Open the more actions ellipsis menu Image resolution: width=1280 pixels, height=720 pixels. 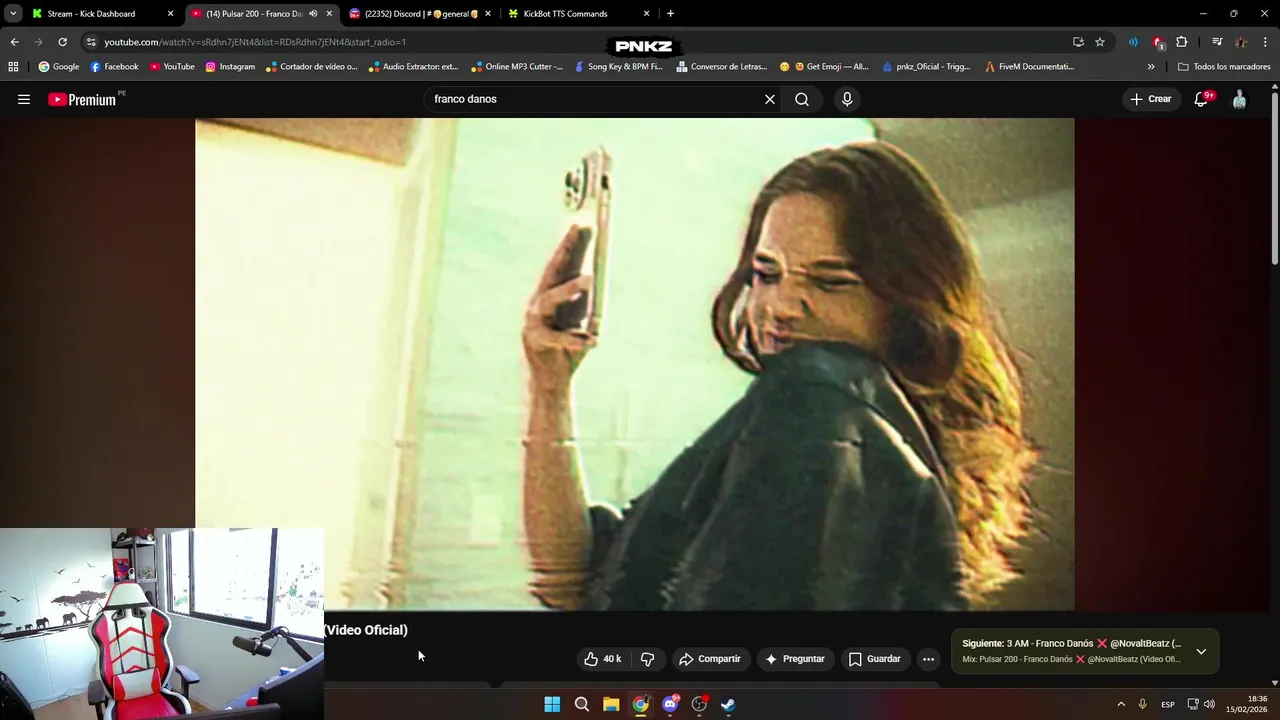click(928, 659)
